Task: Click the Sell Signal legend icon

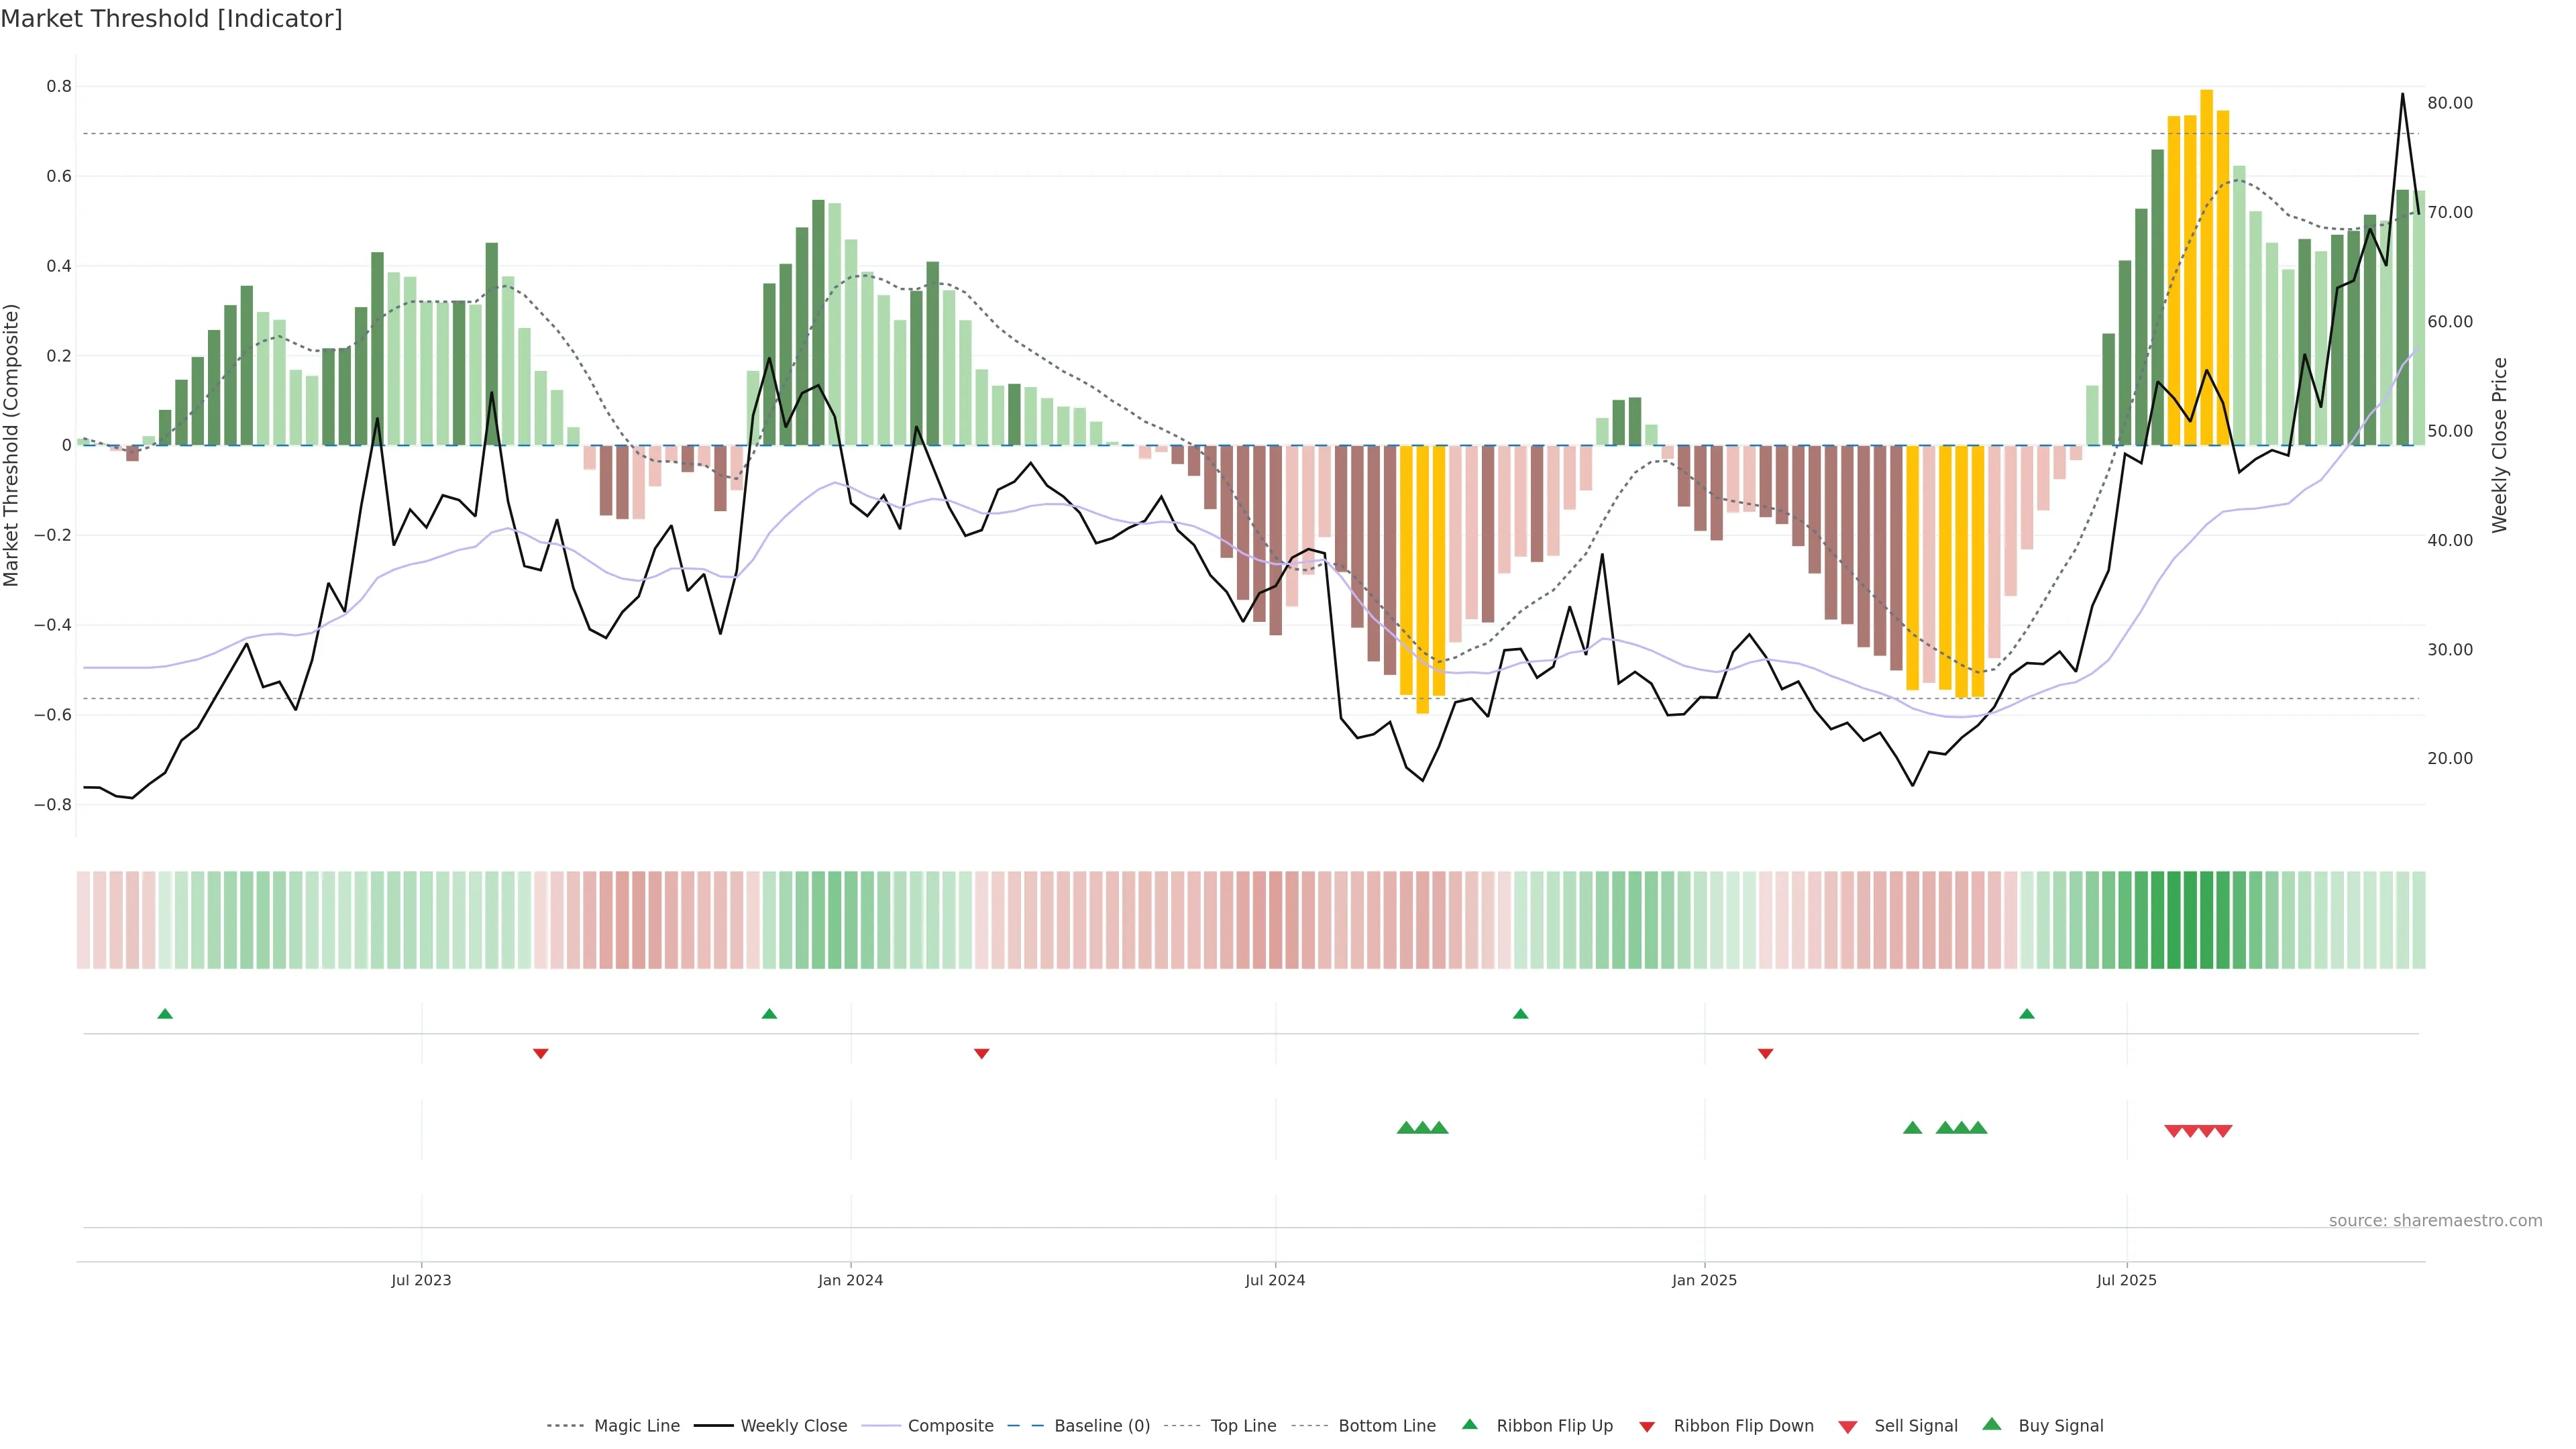Action: tap(1847, 1426)
